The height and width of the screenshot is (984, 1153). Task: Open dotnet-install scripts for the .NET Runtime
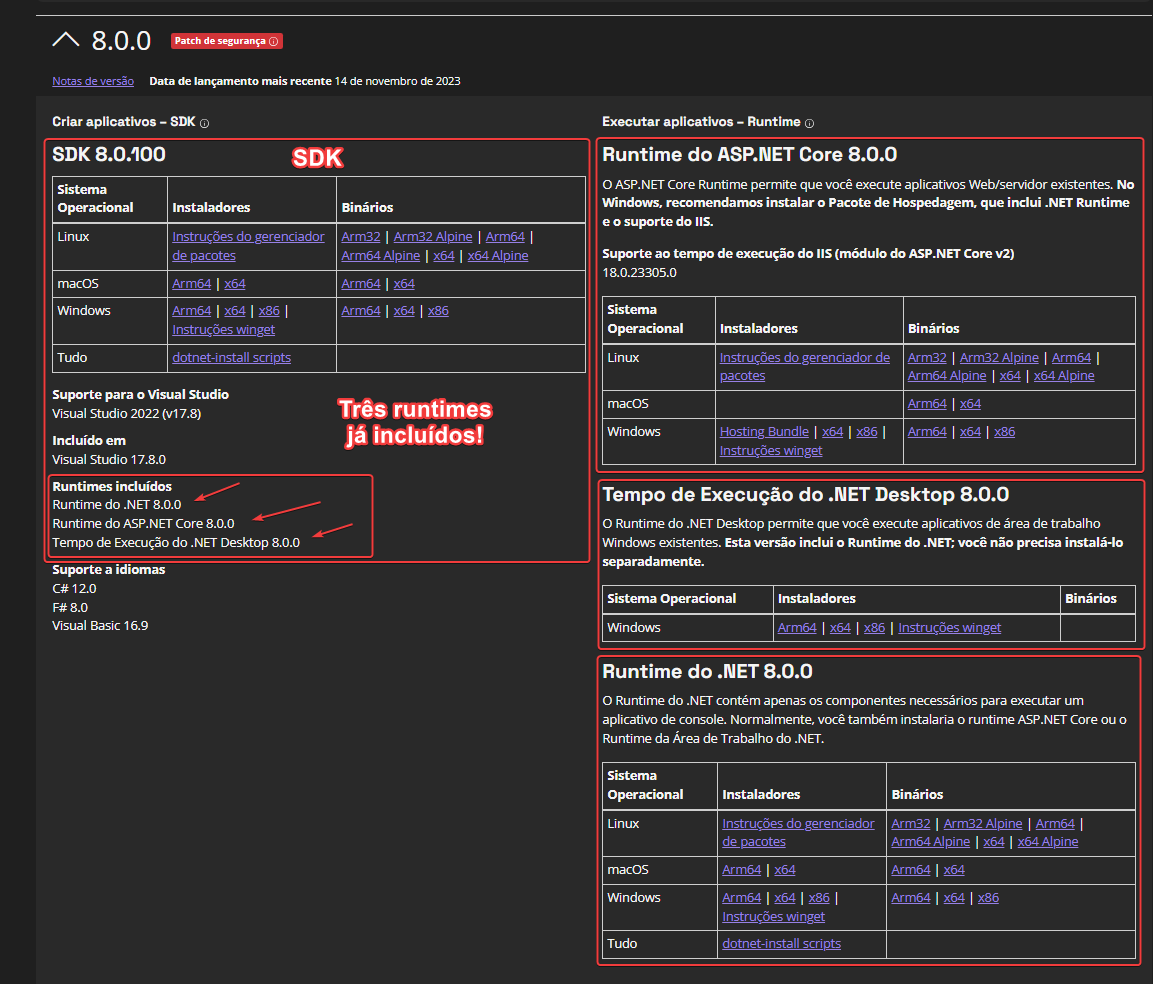tap(780, 943)
